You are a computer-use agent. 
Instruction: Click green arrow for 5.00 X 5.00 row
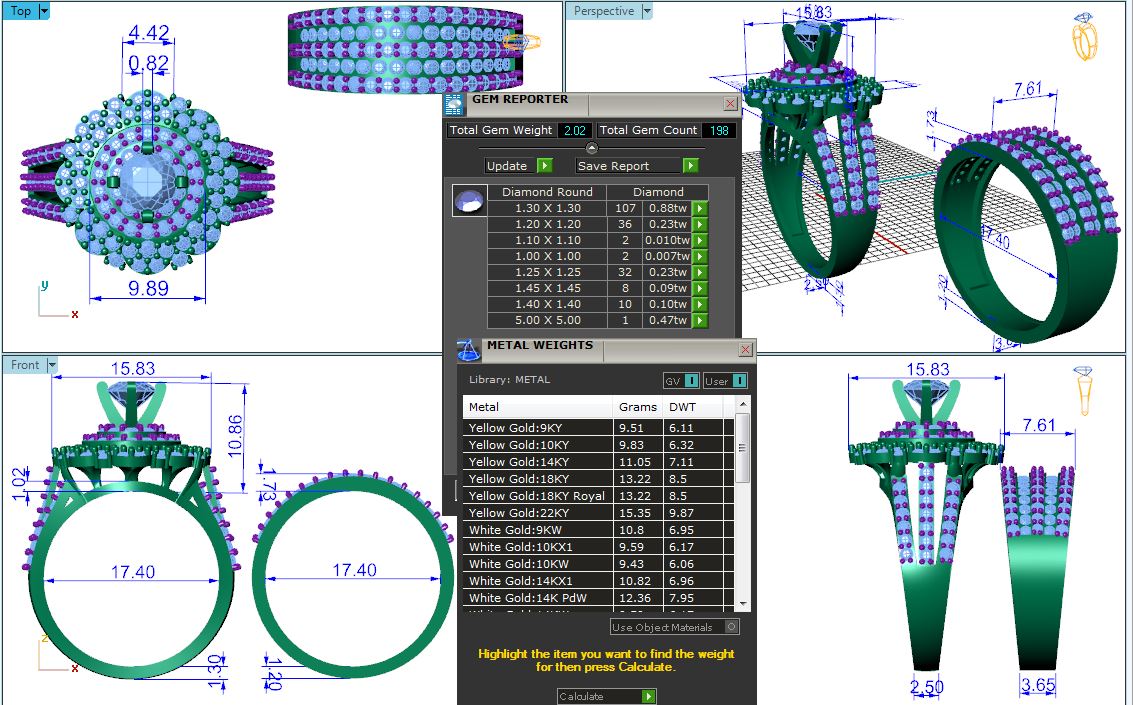coord(700,320)
